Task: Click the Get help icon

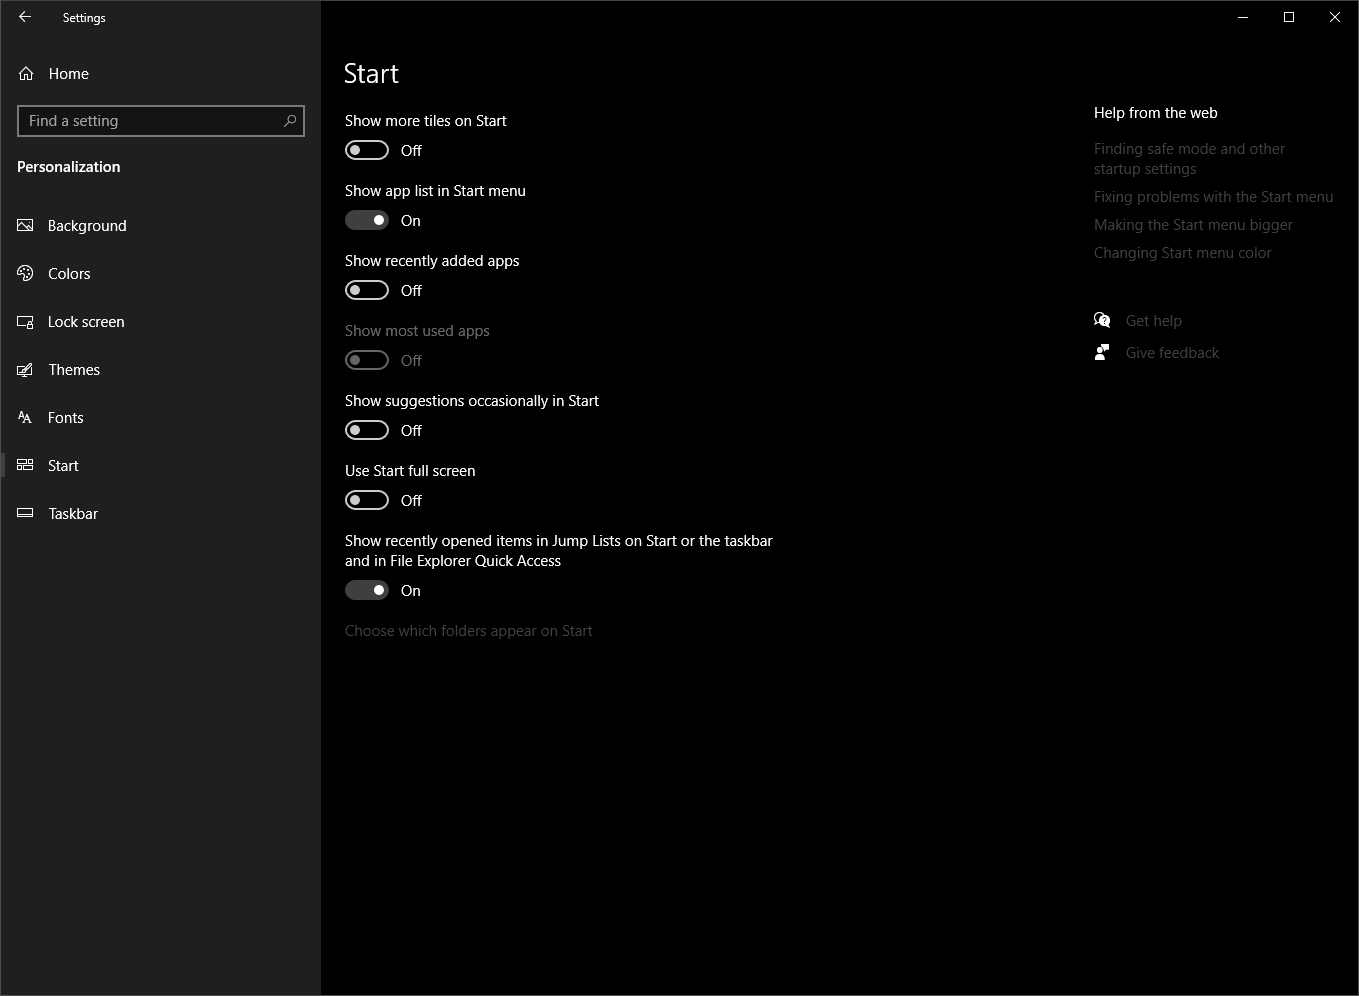Action: pos(1101,320)
